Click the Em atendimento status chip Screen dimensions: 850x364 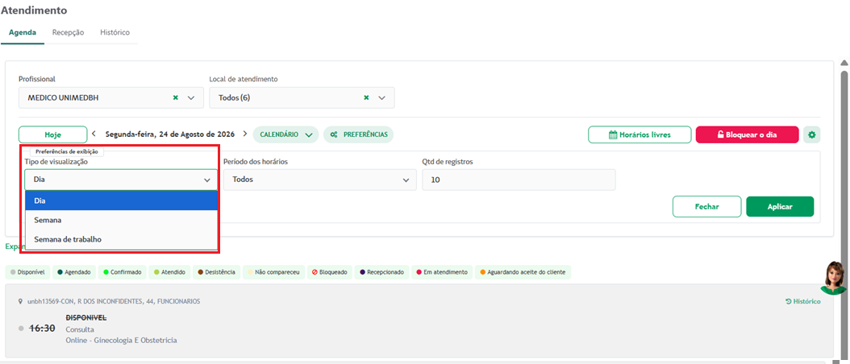click(x=442, y=272)
